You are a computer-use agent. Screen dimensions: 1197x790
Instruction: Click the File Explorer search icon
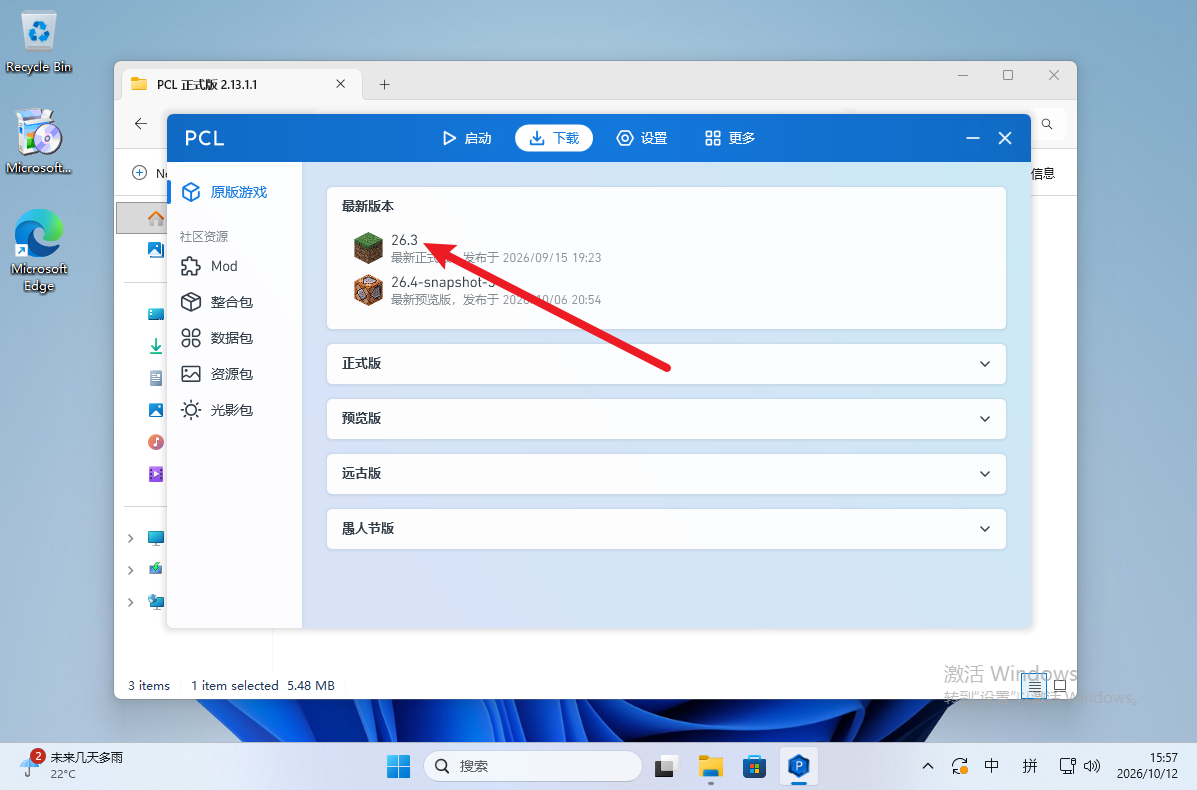(x=1047, y=124)
